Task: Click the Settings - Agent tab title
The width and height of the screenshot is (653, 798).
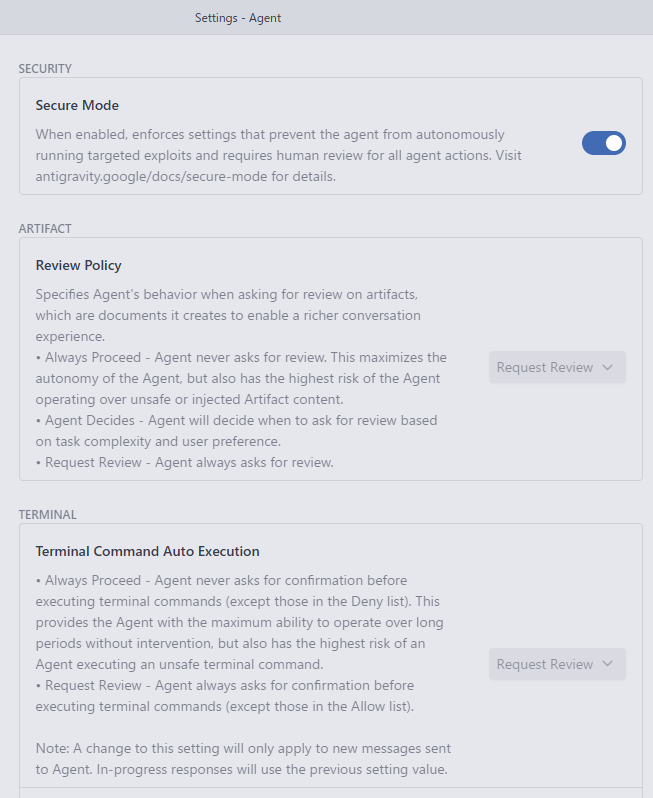Action: click(238, 17)
